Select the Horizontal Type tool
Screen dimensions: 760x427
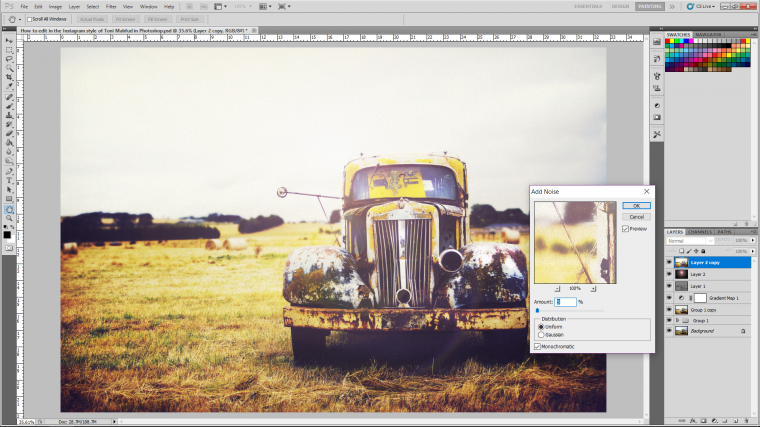click(9, 181)
